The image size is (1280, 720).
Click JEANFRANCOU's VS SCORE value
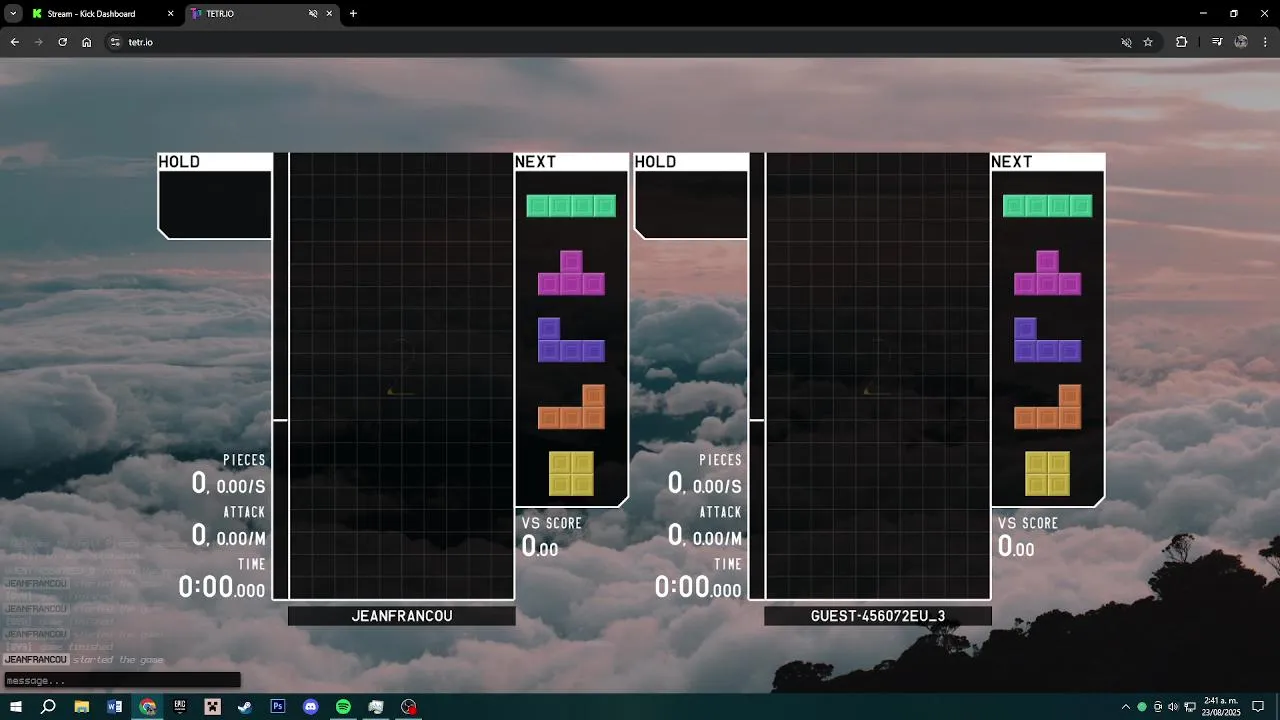(x=540, y=547)
